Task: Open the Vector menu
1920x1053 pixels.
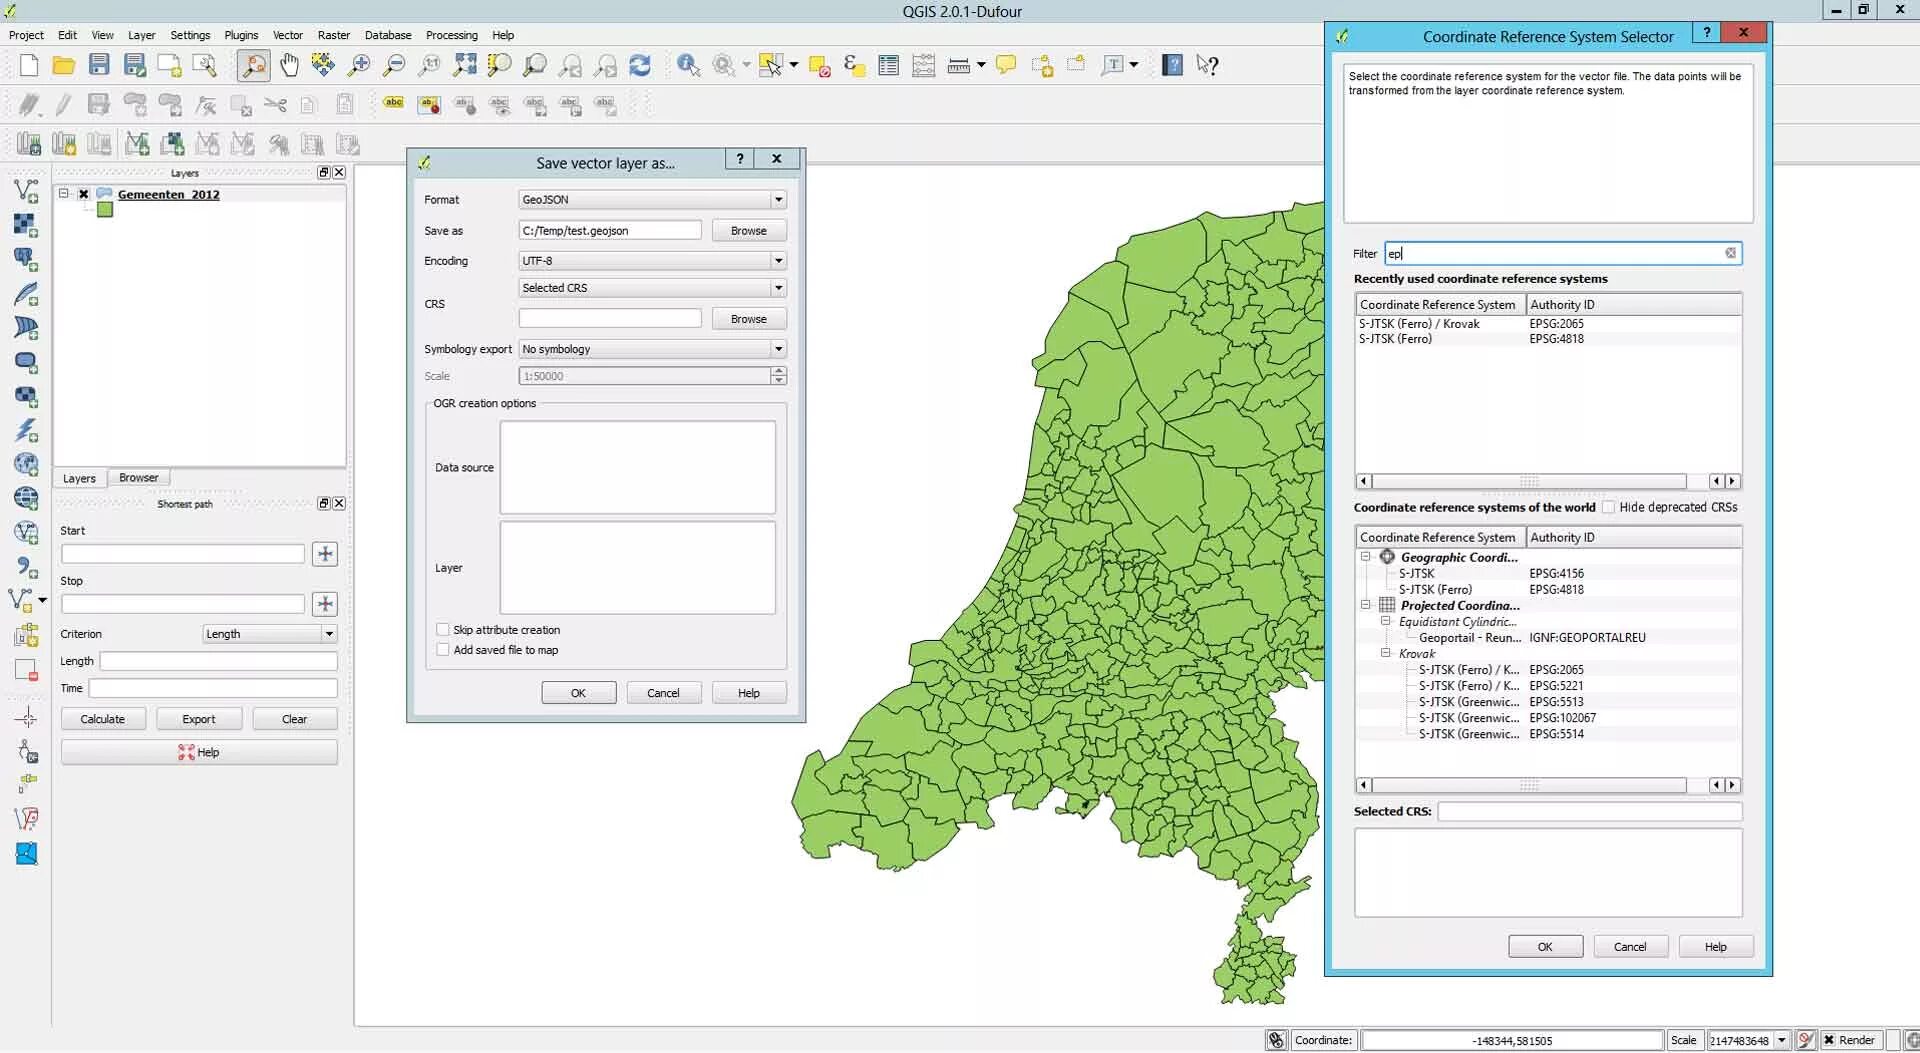Action: [288, 35]
